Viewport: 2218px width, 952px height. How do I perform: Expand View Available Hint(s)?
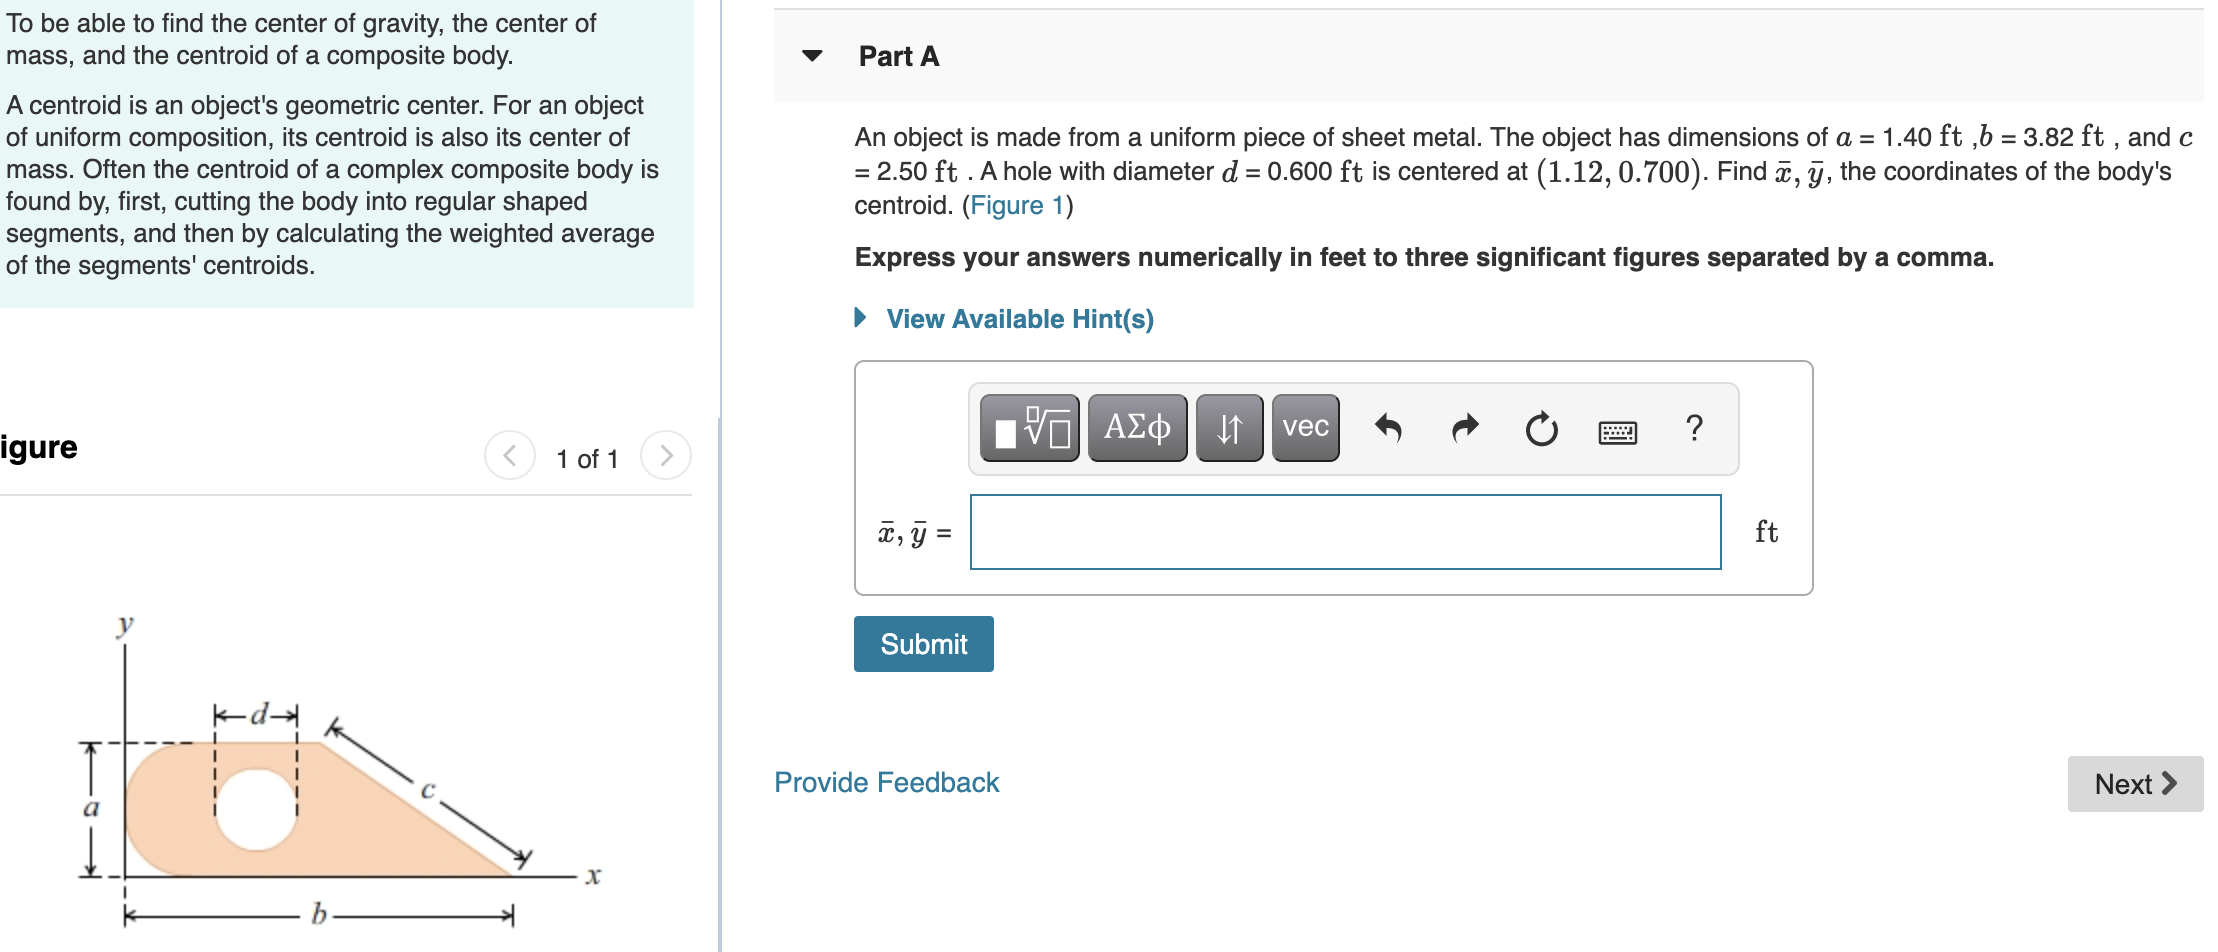click(x=1019, y=318)
